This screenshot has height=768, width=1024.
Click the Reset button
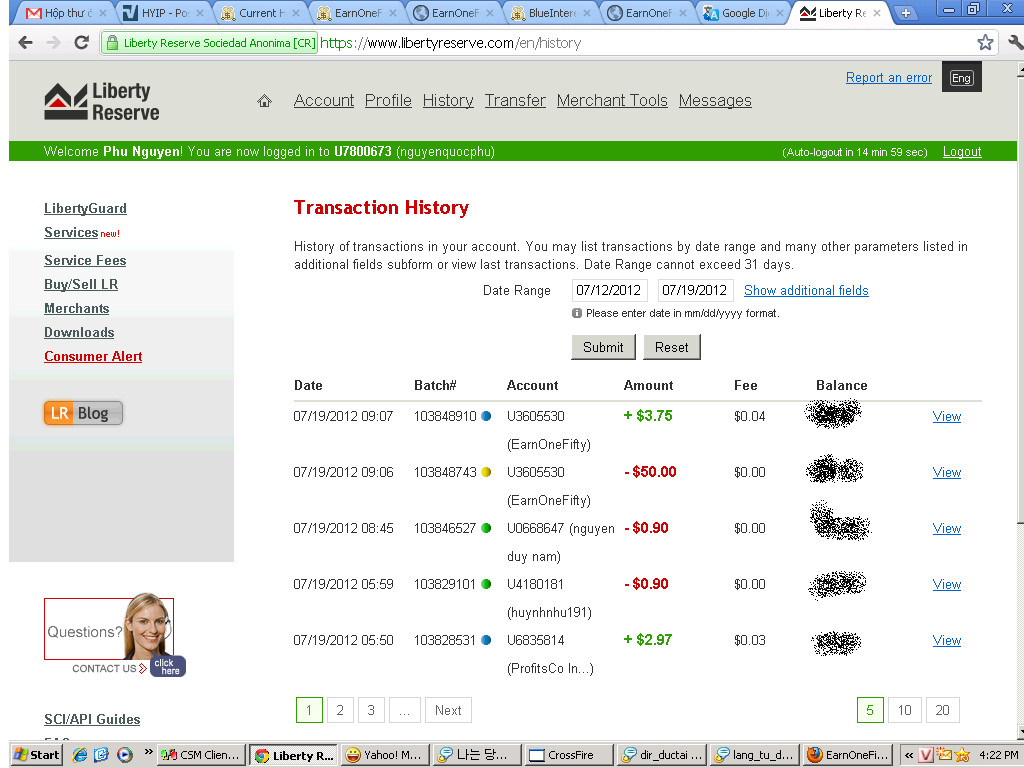click(x=671, y=347)
